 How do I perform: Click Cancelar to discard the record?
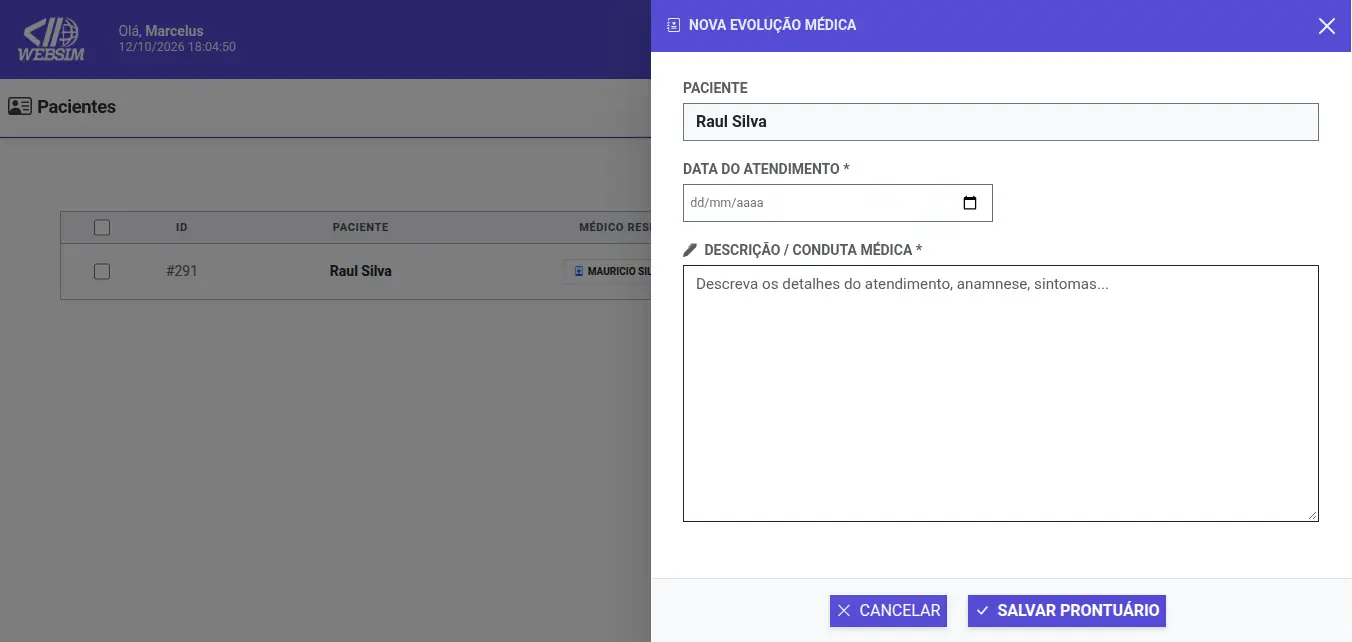point(888,611)
